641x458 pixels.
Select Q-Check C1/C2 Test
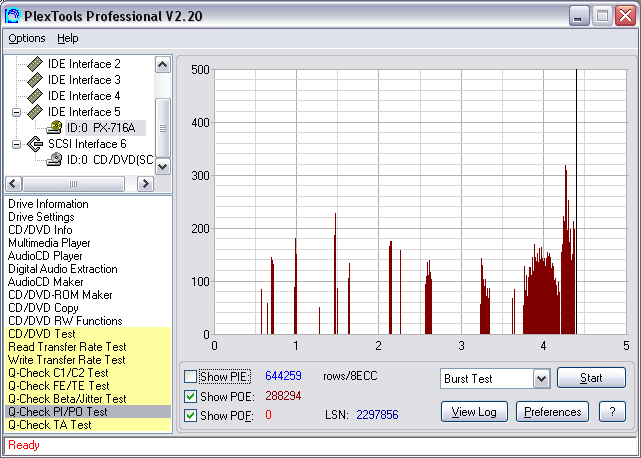pos(88,373)
